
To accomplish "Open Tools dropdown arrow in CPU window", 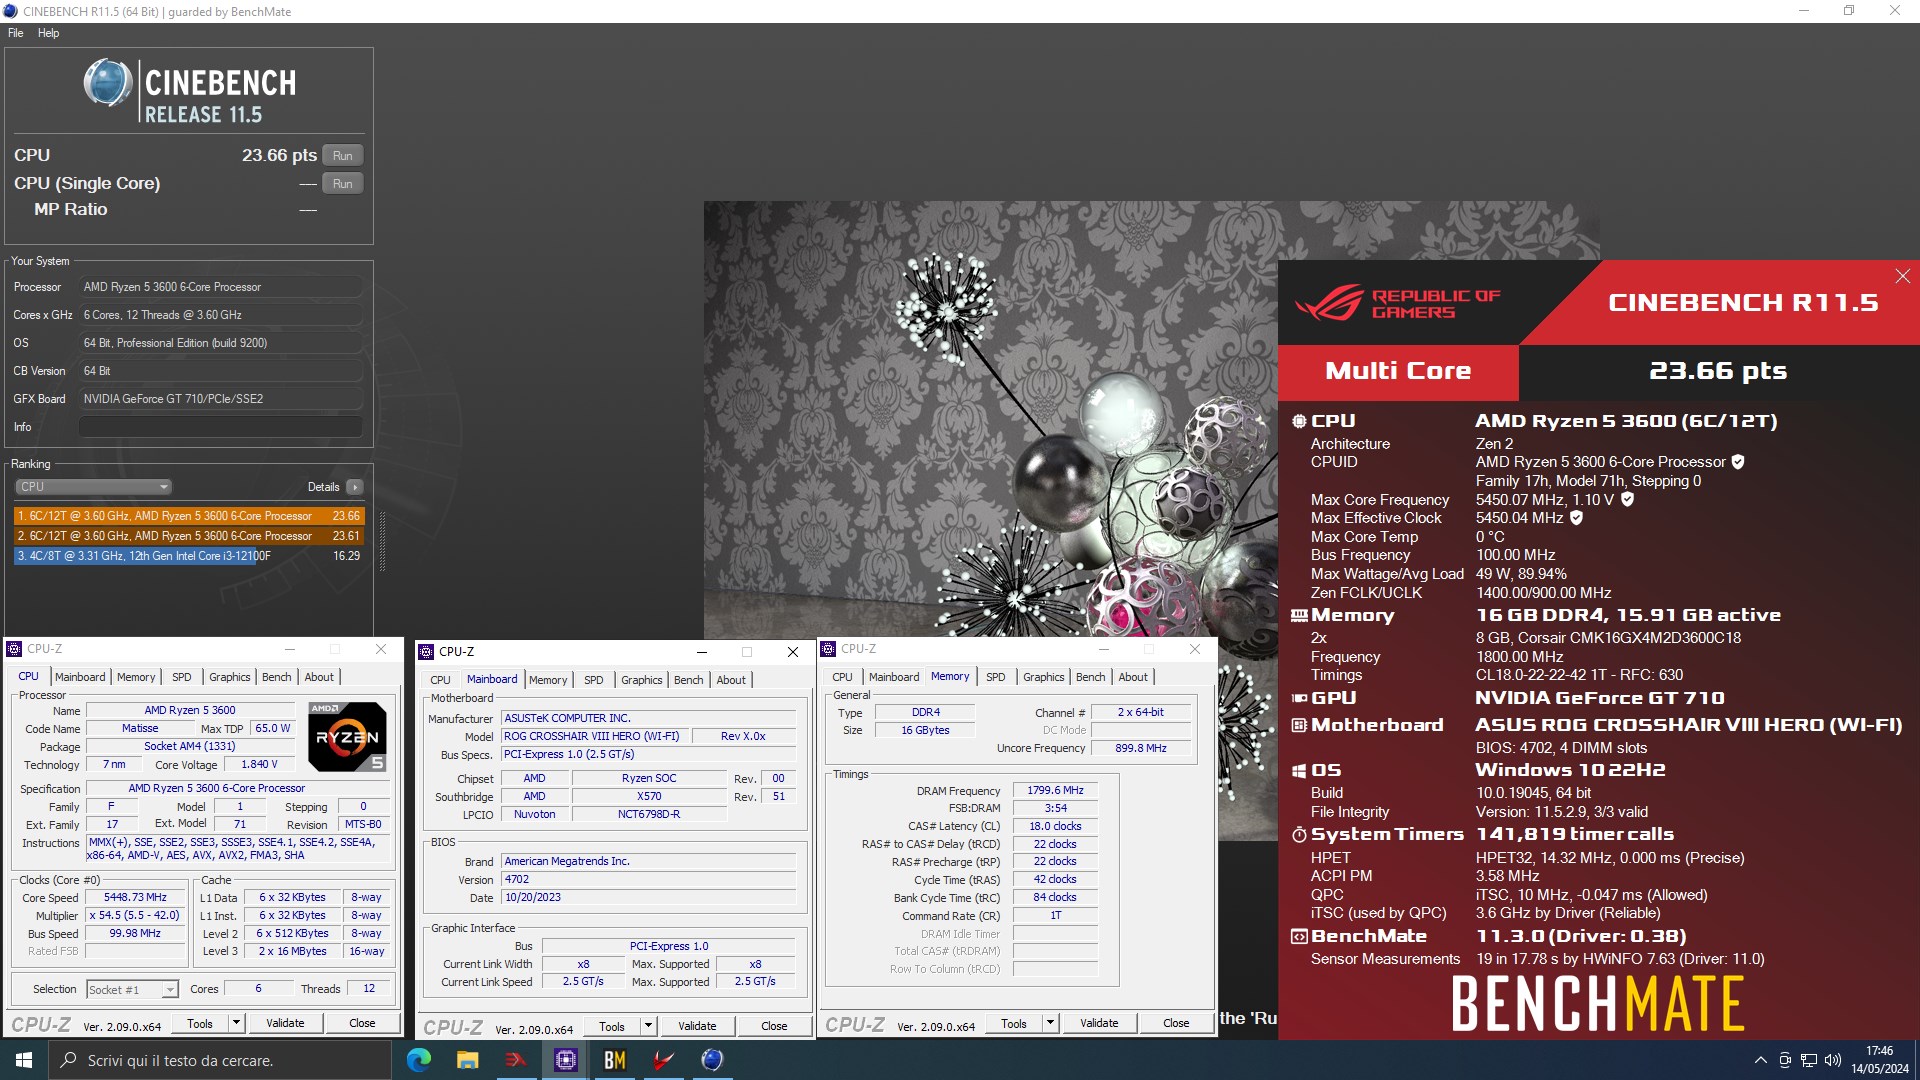I will coord(236,1023).
